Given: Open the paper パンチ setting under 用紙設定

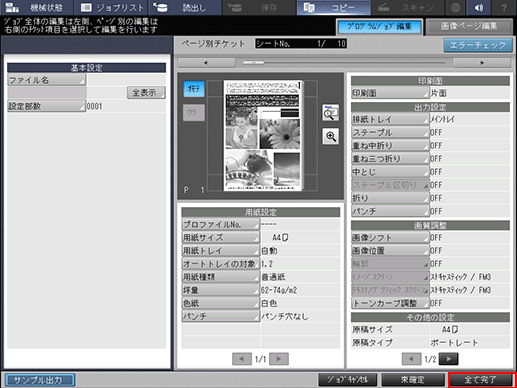Looking at the screenshot, I should pos(220,316).
